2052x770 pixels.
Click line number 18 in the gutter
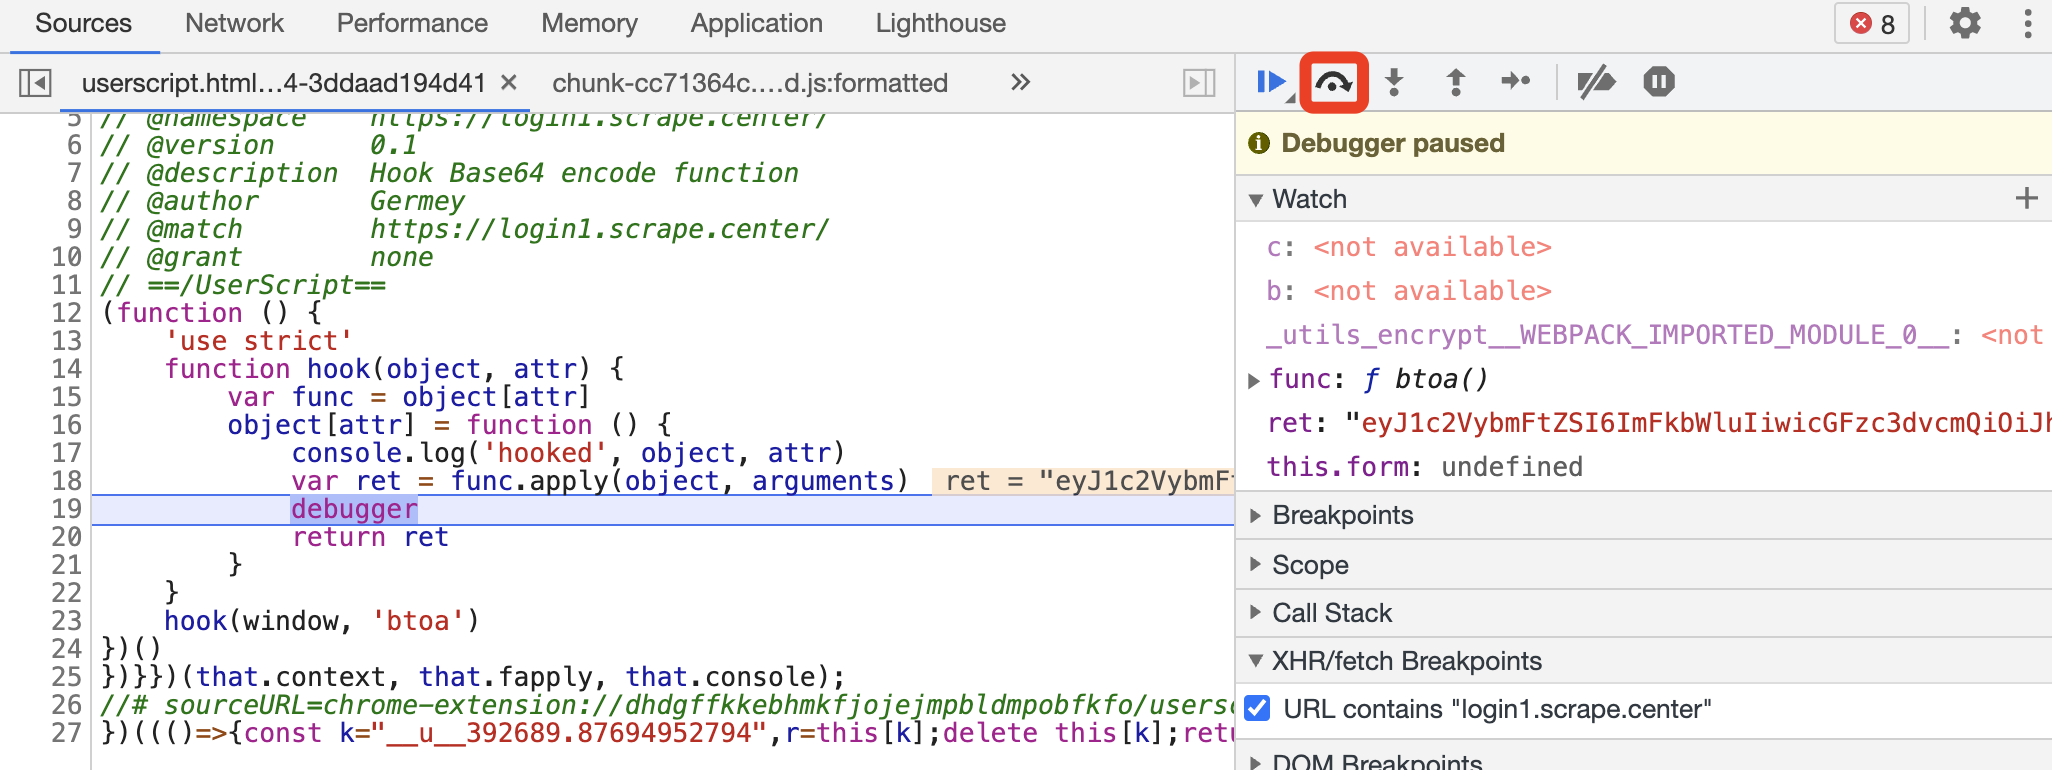click(x=67, y=481)
